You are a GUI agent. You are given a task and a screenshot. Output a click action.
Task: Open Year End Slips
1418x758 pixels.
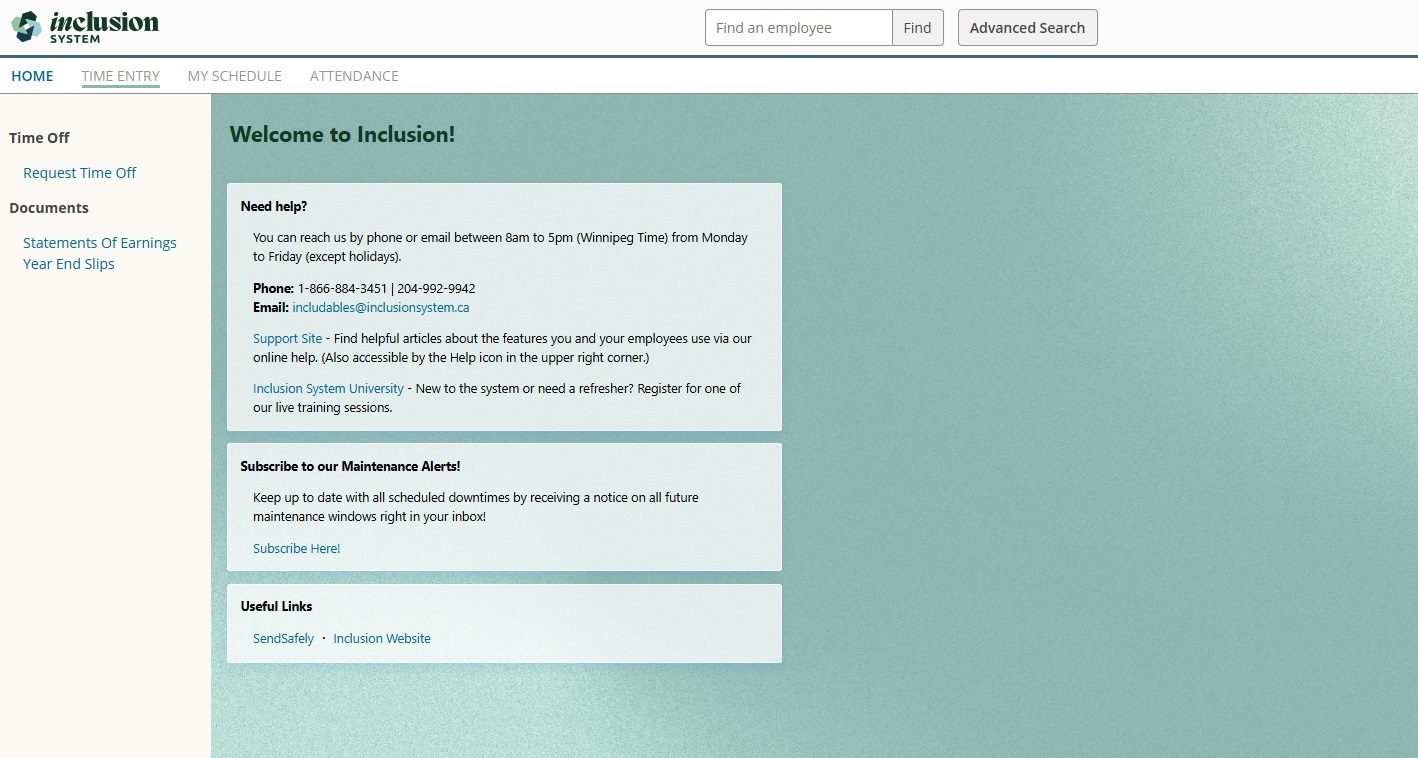[x=69, y=264]
